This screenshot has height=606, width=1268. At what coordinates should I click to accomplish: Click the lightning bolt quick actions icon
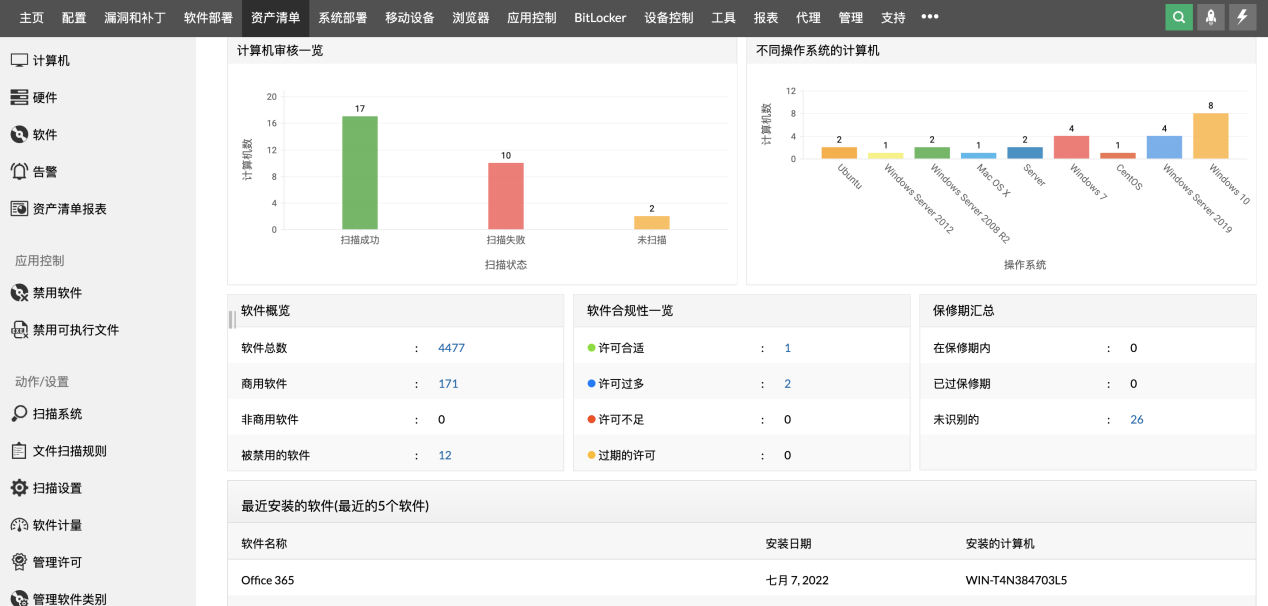(x=1243, y=17)
